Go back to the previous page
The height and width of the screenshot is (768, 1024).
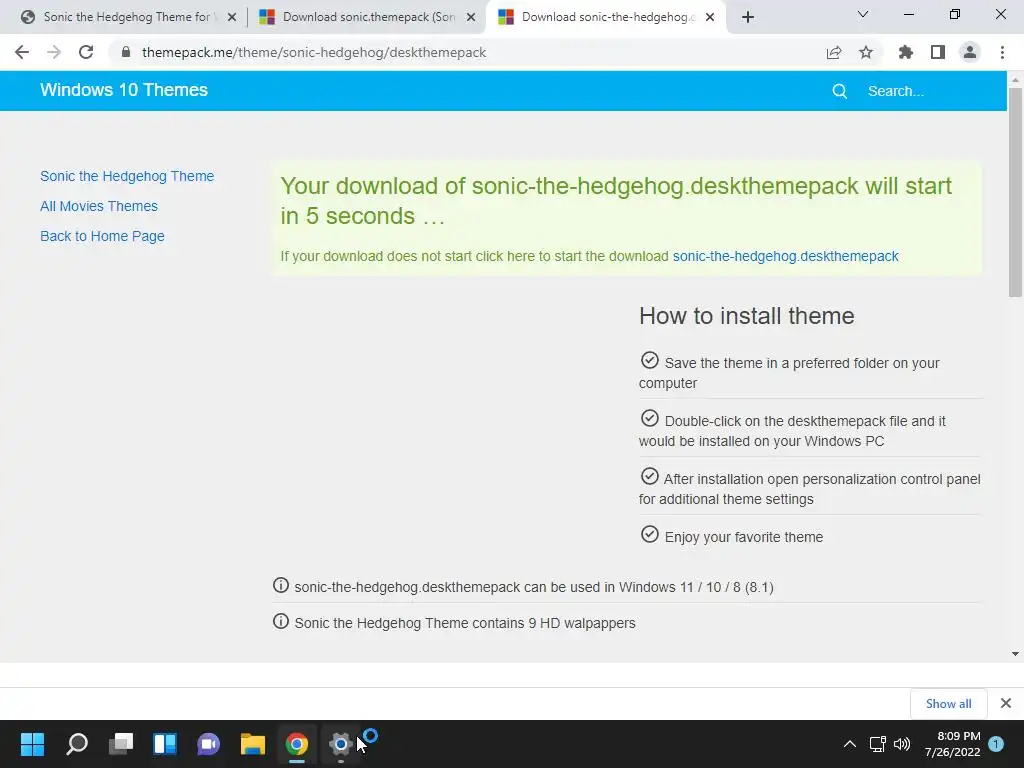click(22, 52)
